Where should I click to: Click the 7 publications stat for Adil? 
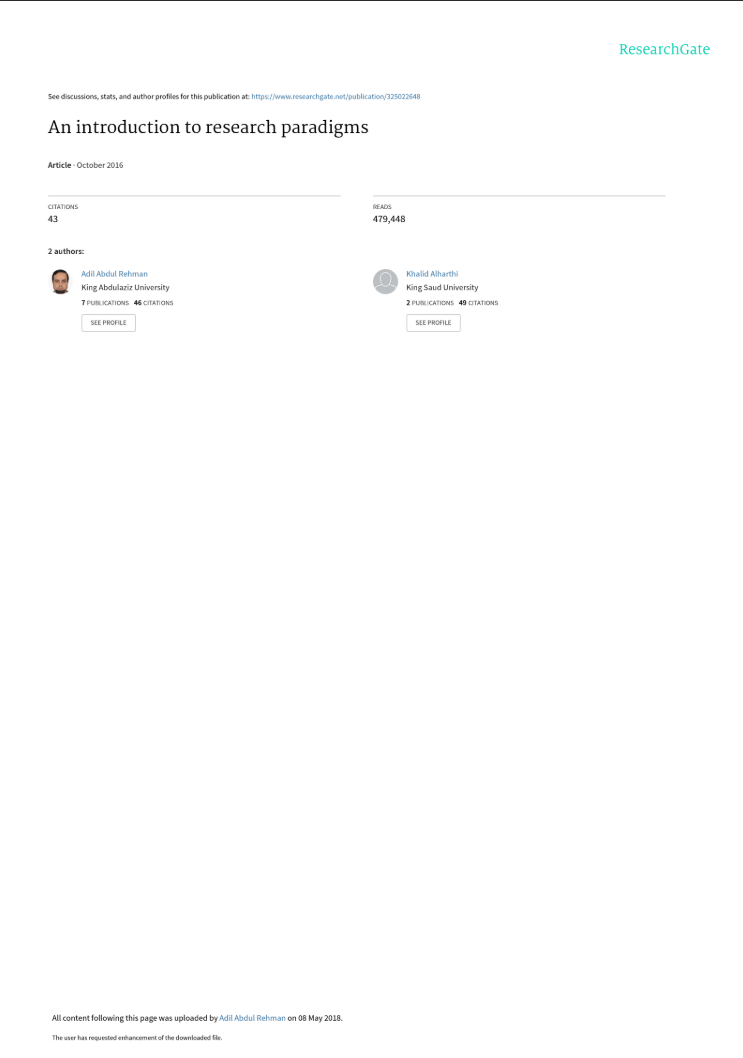(x=105, y=303)
